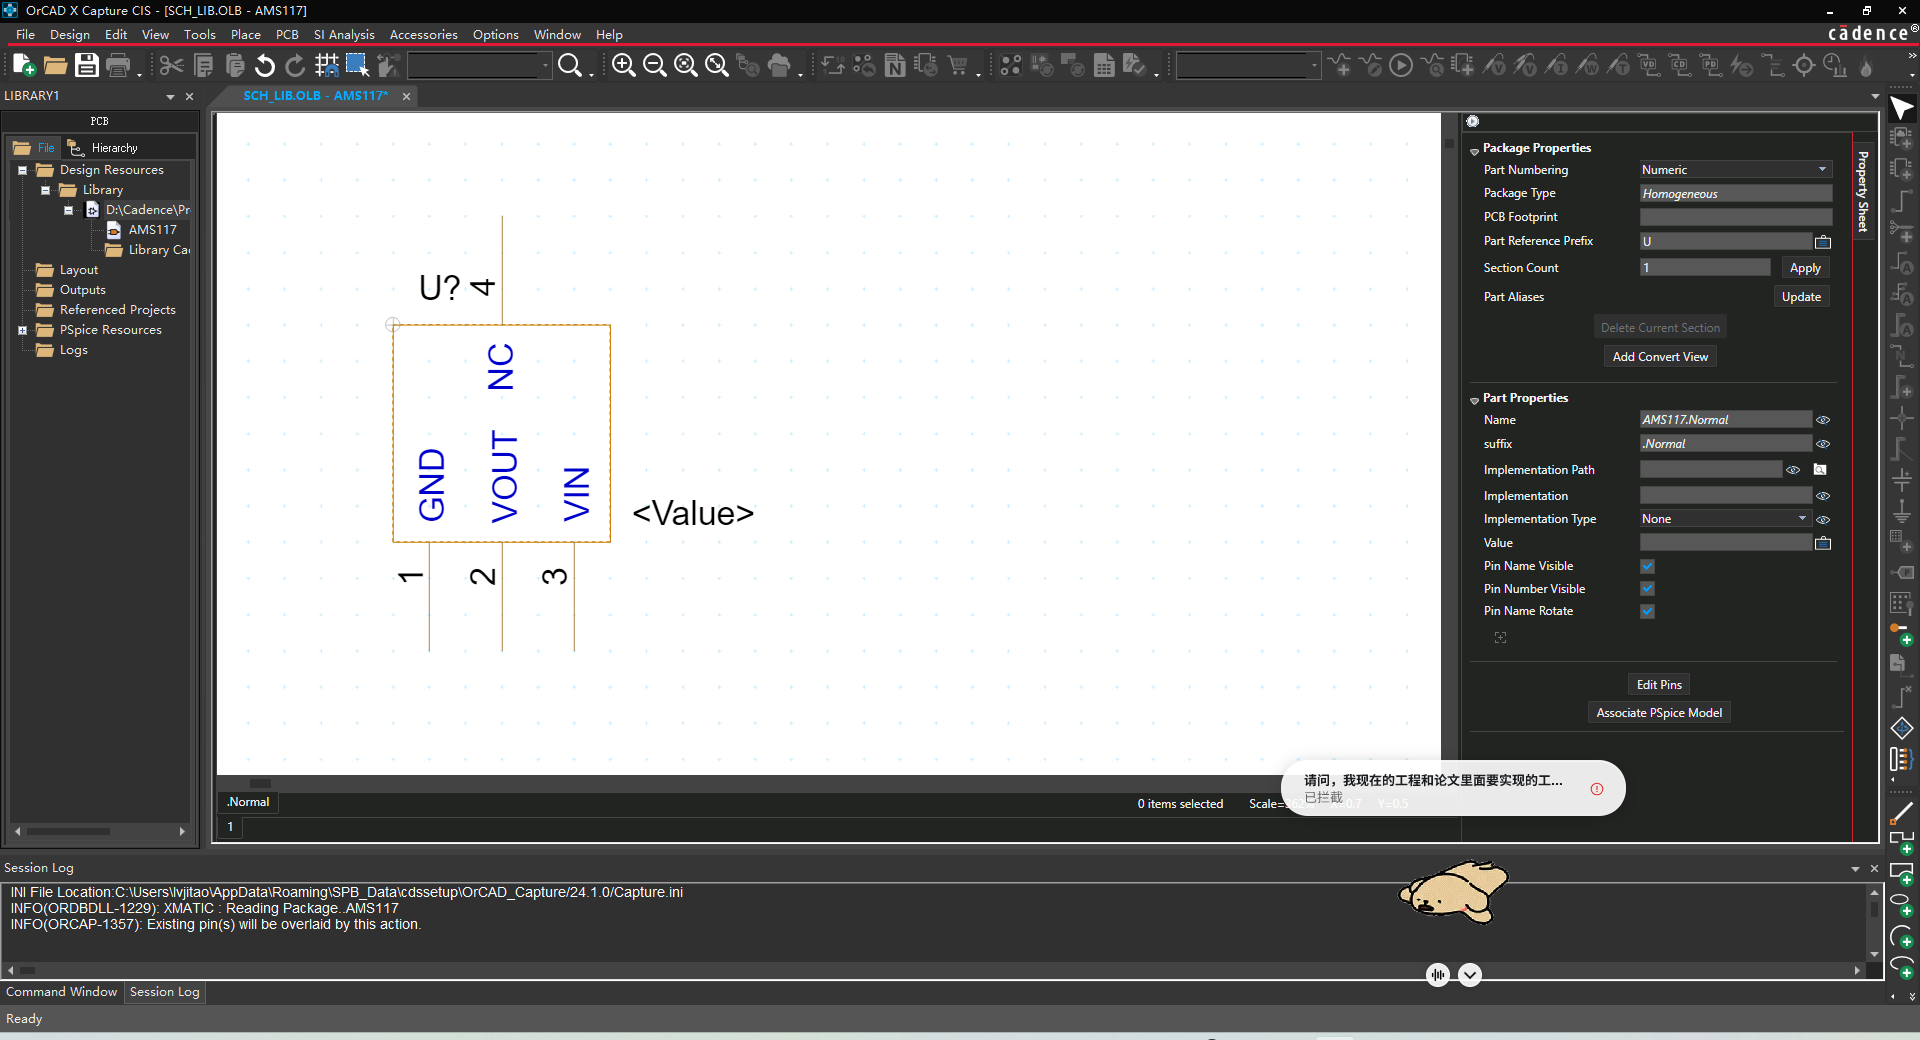
Task: Click the Update button for Part Aliases
Action: tap(1801, 297)
